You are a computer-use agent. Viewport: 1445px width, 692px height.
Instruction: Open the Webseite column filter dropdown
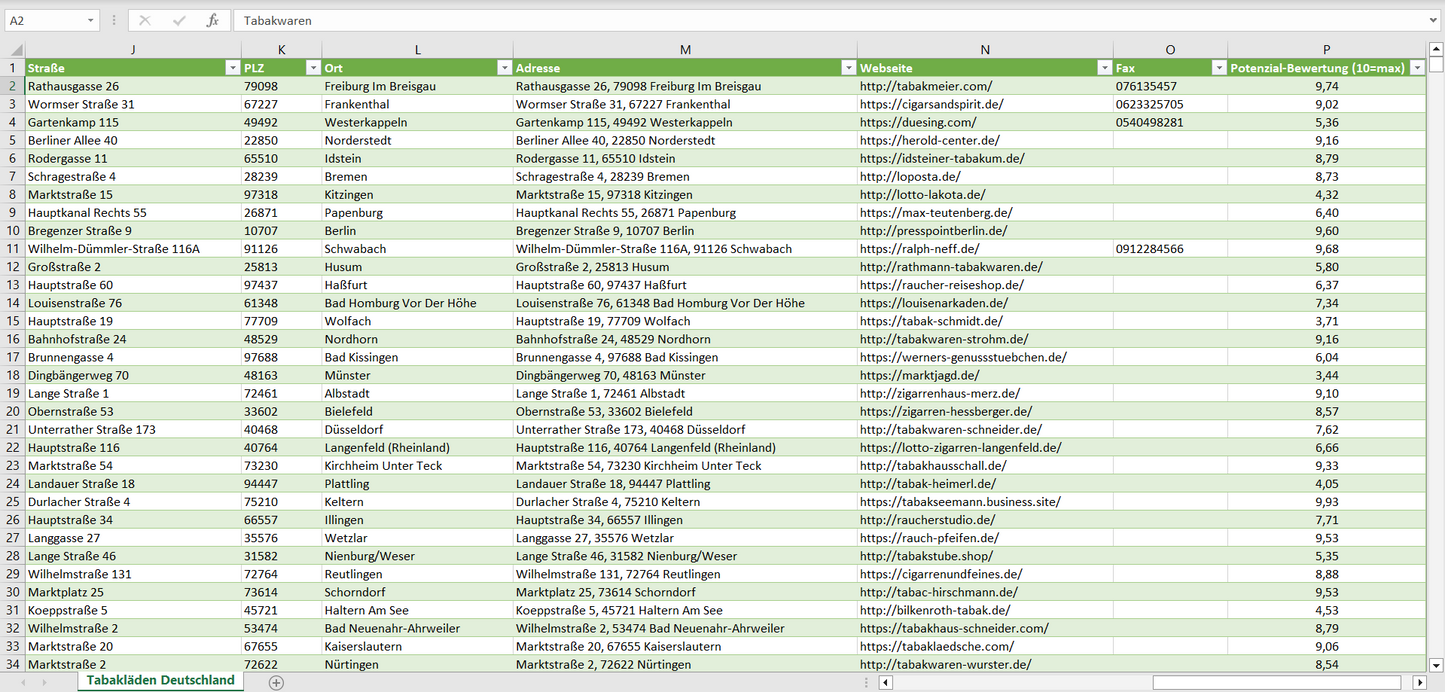pyautogui.click(x=1104, y=68)
